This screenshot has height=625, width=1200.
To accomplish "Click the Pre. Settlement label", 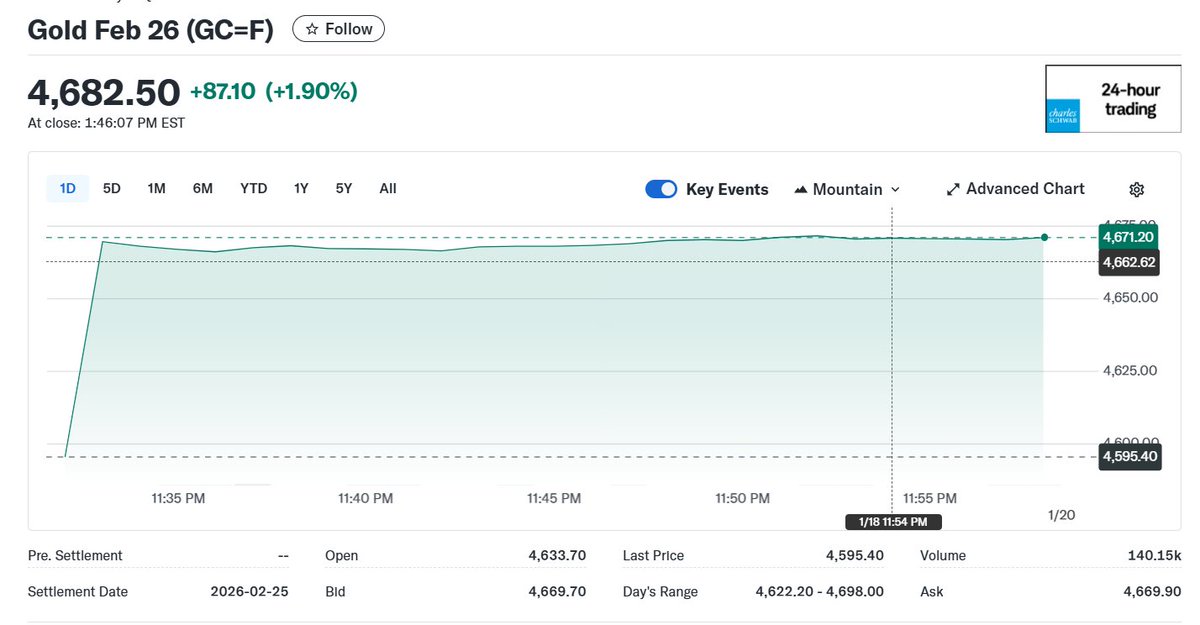I will (x=75, y=556).
